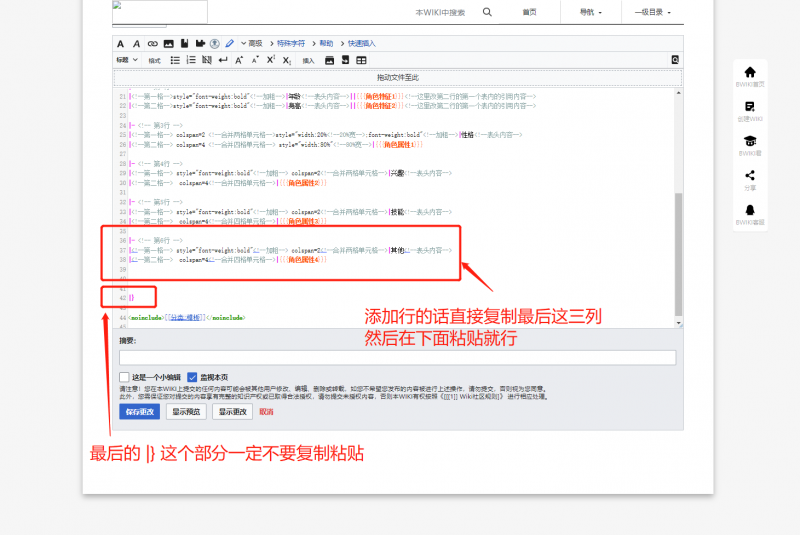Open the heading level dropdown
The image size is (800, 535).
[x=127, y=60]
